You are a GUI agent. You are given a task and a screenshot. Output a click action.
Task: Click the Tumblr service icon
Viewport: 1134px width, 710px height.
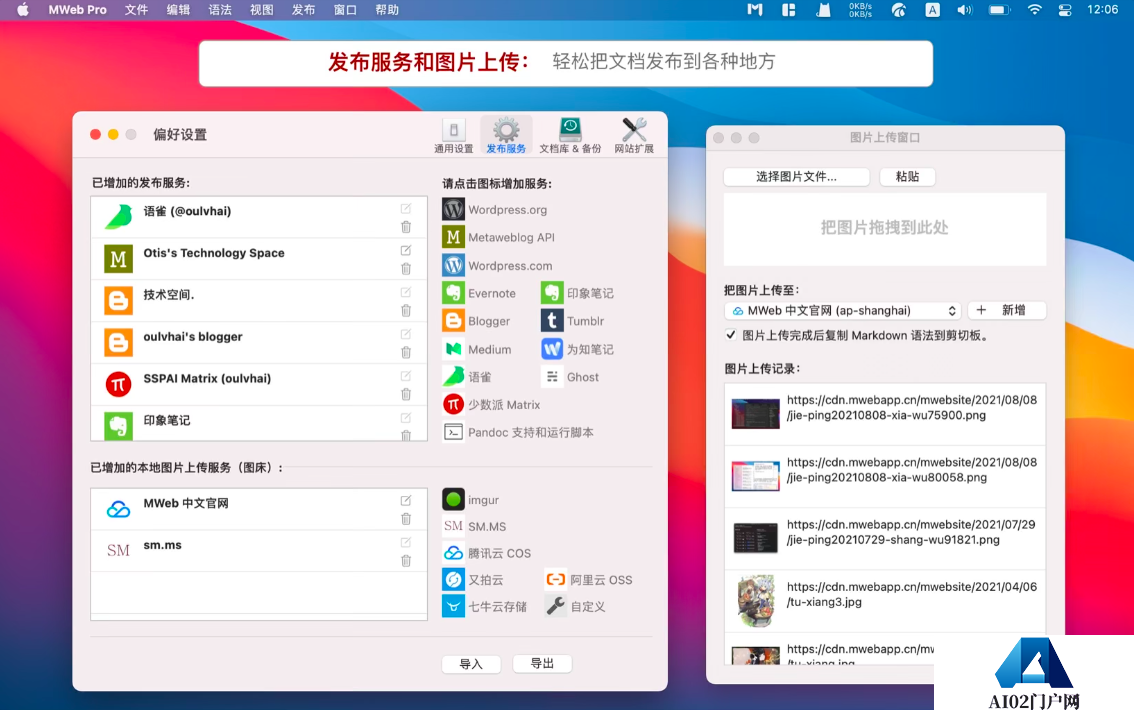coord(553,321)
